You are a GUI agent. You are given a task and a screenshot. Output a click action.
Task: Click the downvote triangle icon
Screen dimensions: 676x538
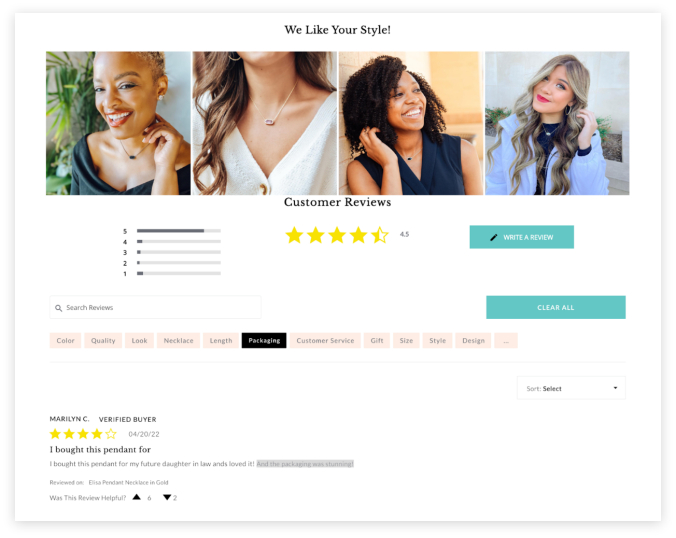click(167, 497)
